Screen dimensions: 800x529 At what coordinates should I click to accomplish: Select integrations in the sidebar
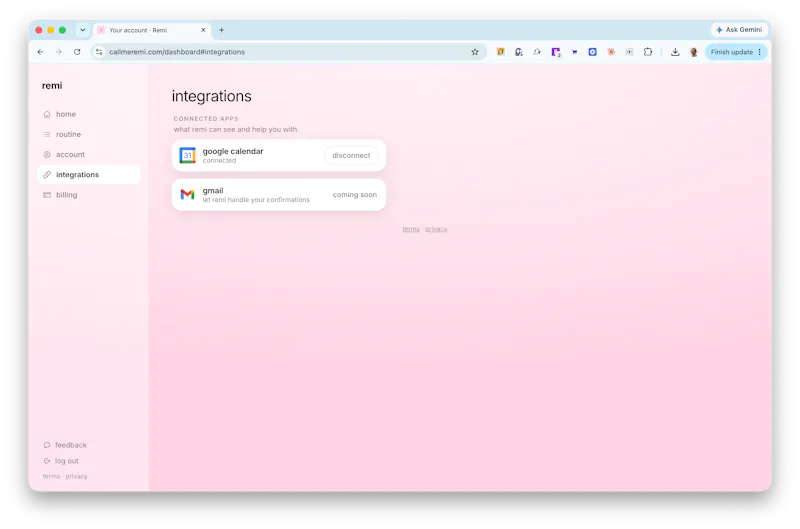[88, 174]
